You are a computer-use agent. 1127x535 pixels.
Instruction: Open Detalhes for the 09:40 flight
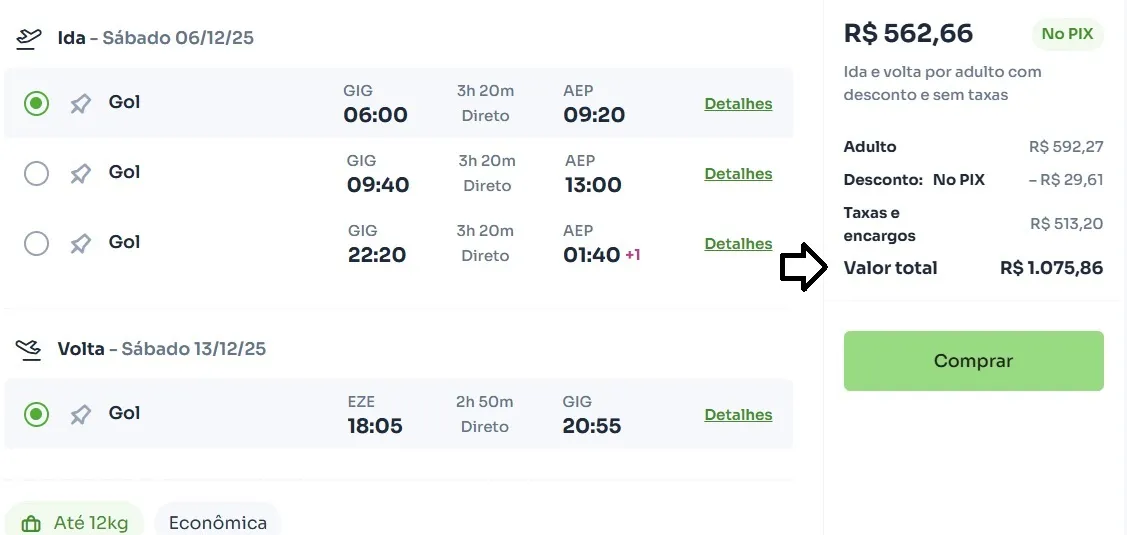tap(738, 174)
